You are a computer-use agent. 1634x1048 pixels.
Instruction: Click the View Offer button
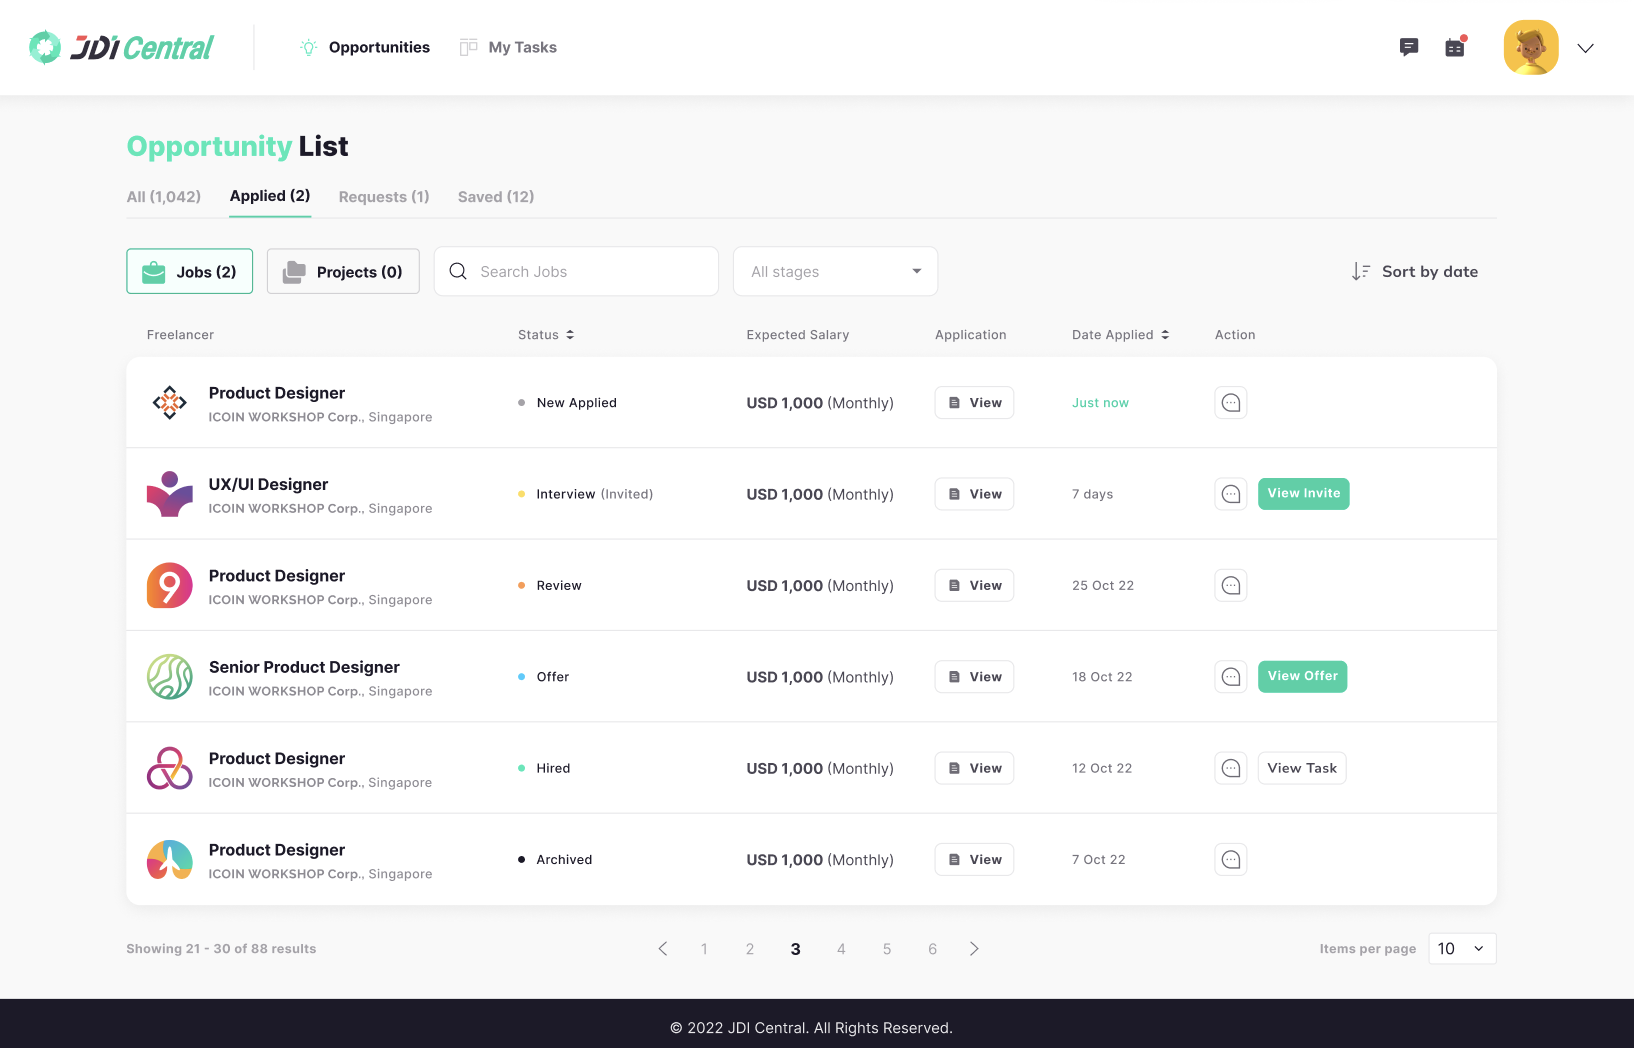coord(1302,677)
